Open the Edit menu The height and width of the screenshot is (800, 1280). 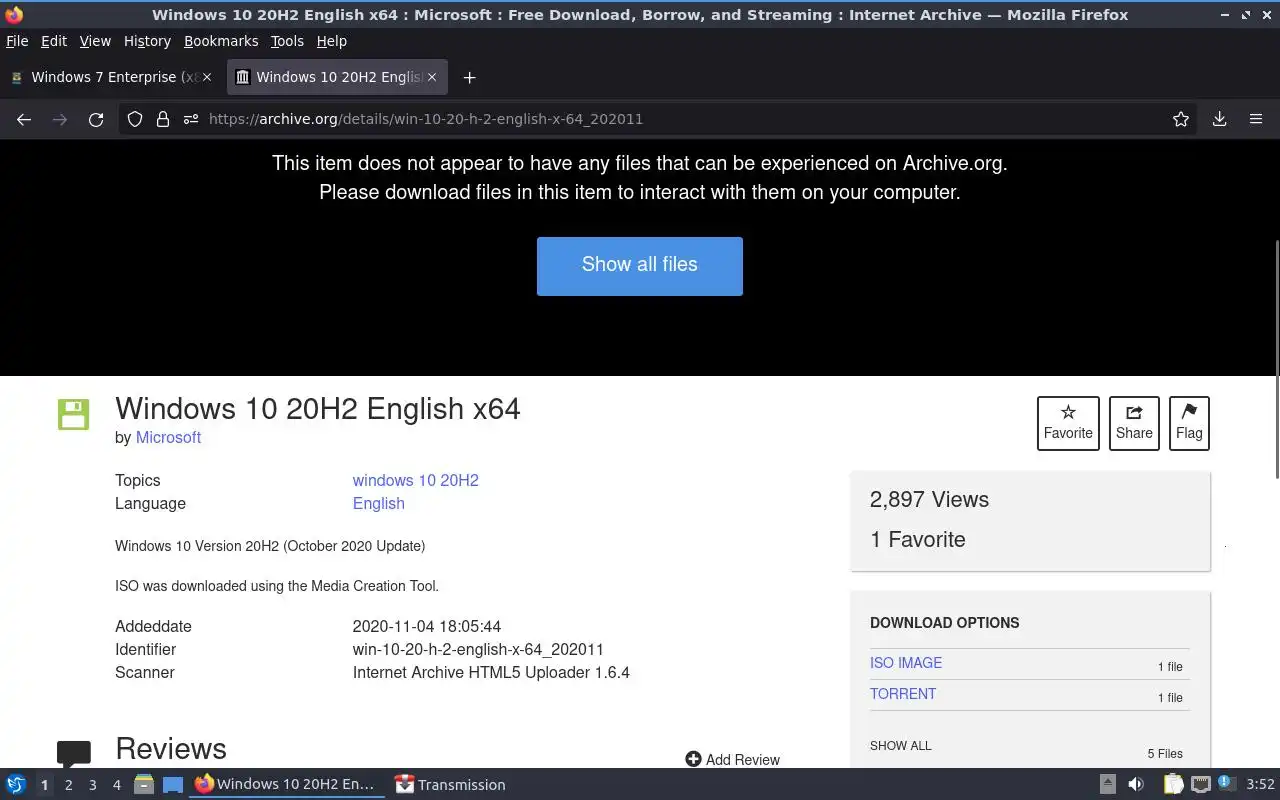pyautogui.click(x=54, y=41)
